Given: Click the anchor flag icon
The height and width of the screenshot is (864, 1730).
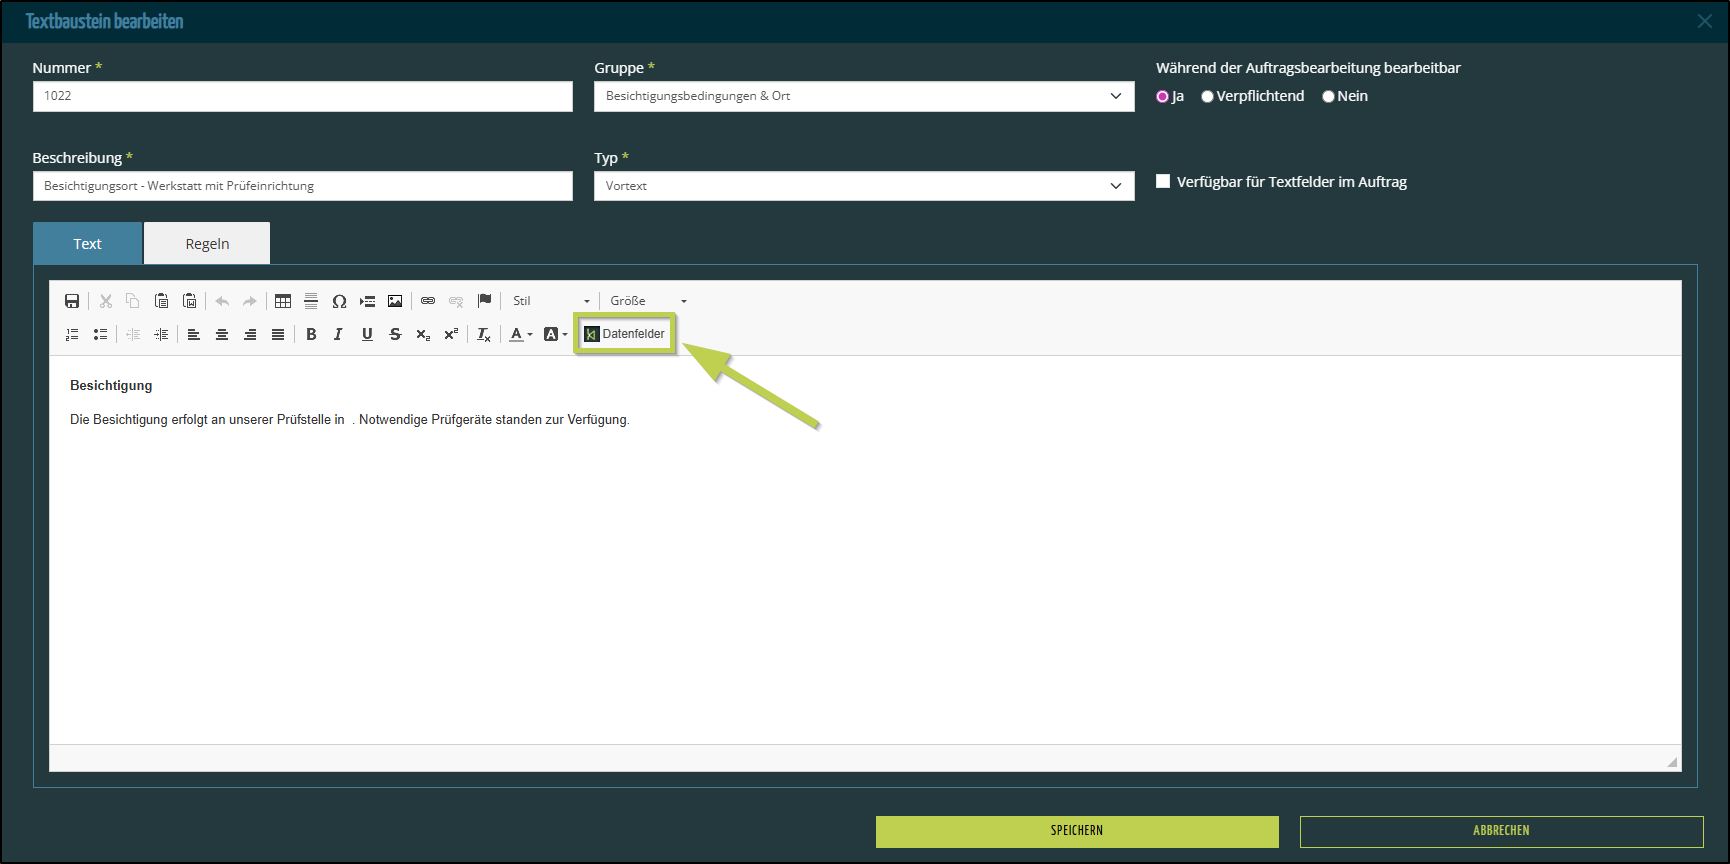Looking at the screenshot, I should point(484,301).
